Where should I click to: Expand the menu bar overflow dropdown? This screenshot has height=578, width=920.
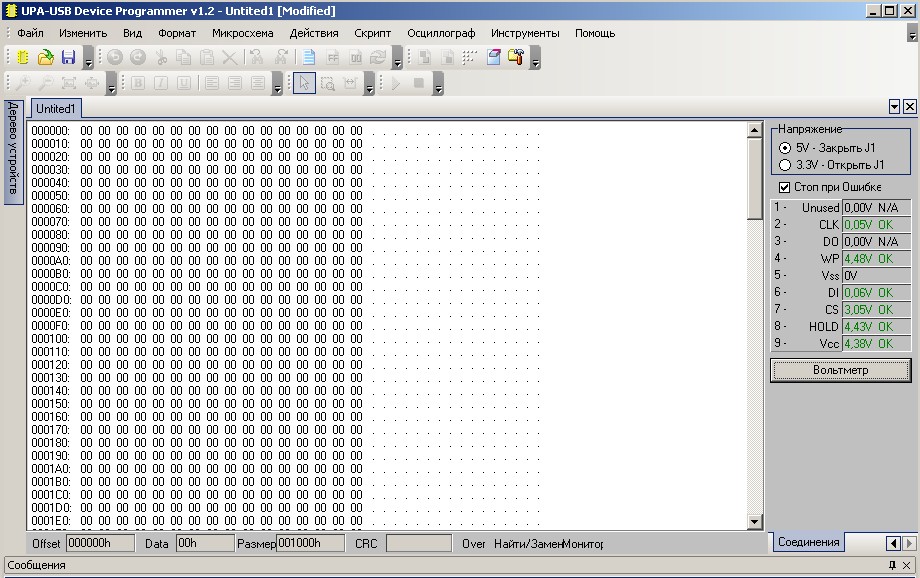click(912, 33)
